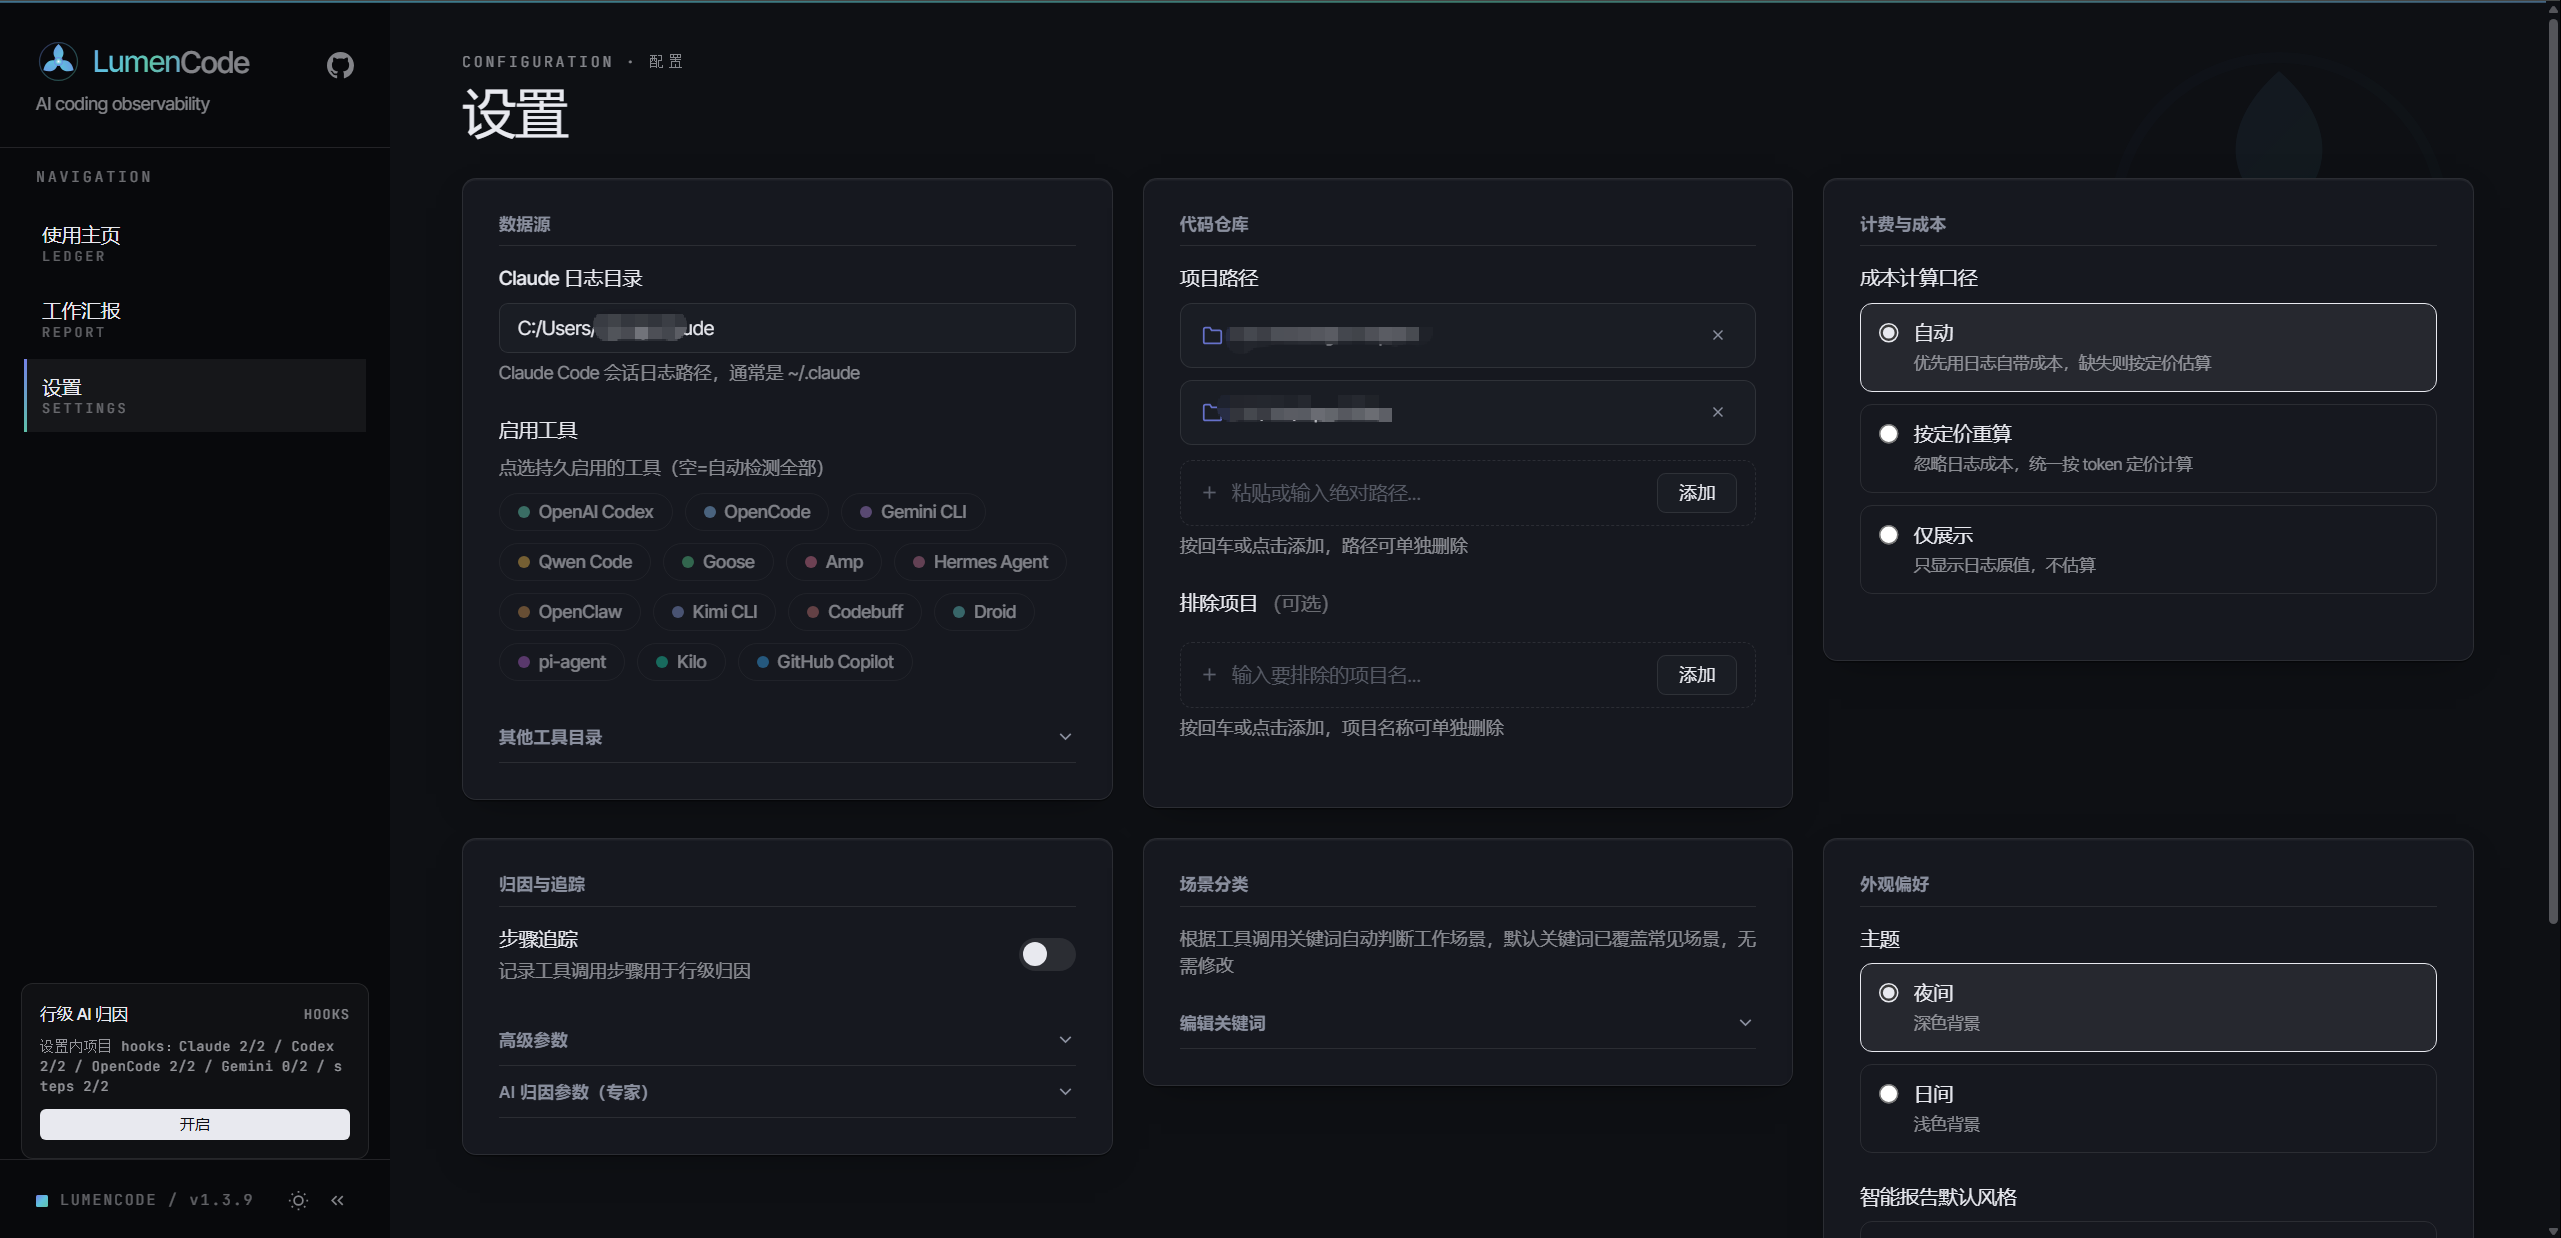This screenshot has height=1238, width=2561.
Task: Click the HOOKS label in sidebar card
Action: (x=327, y=1014)
